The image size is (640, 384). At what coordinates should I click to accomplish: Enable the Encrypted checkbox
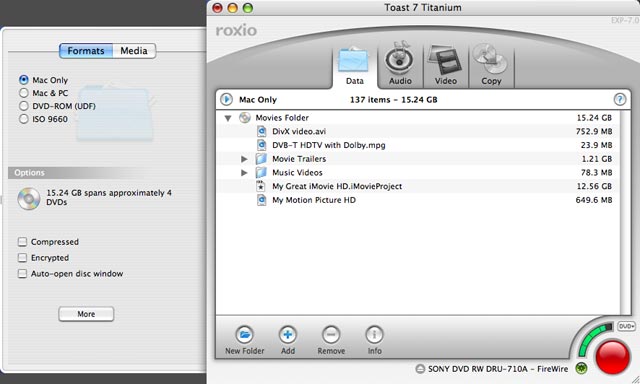(x=22, y=258)
